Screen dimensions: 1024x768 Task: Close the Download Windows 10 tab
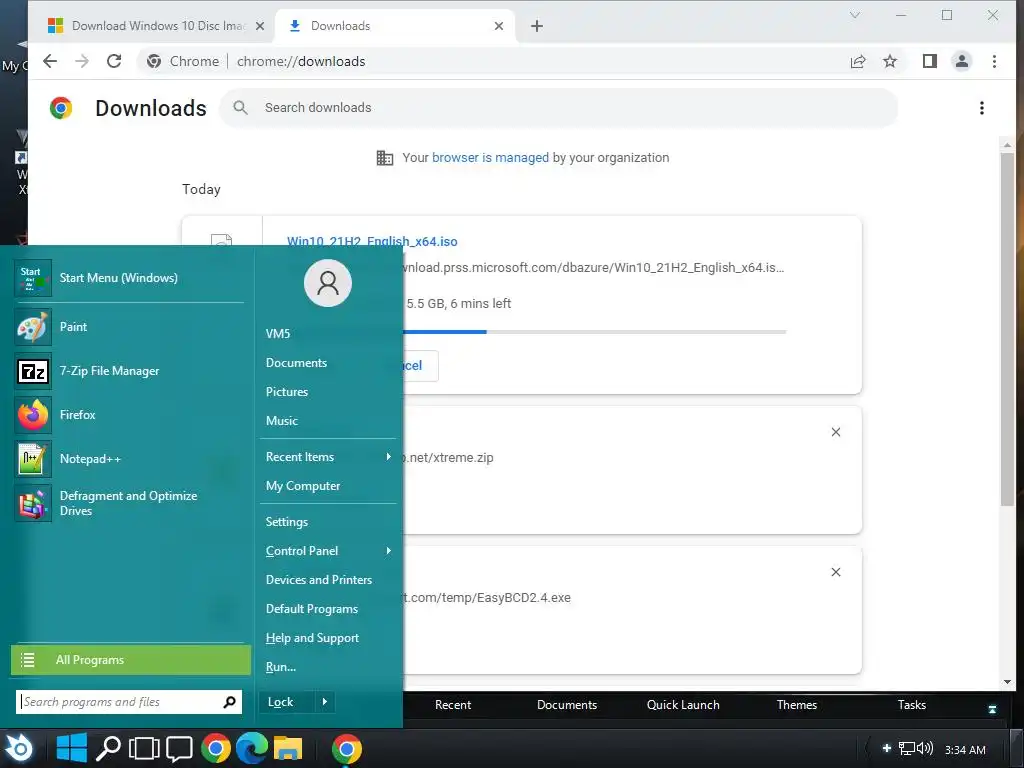(260, 26)
